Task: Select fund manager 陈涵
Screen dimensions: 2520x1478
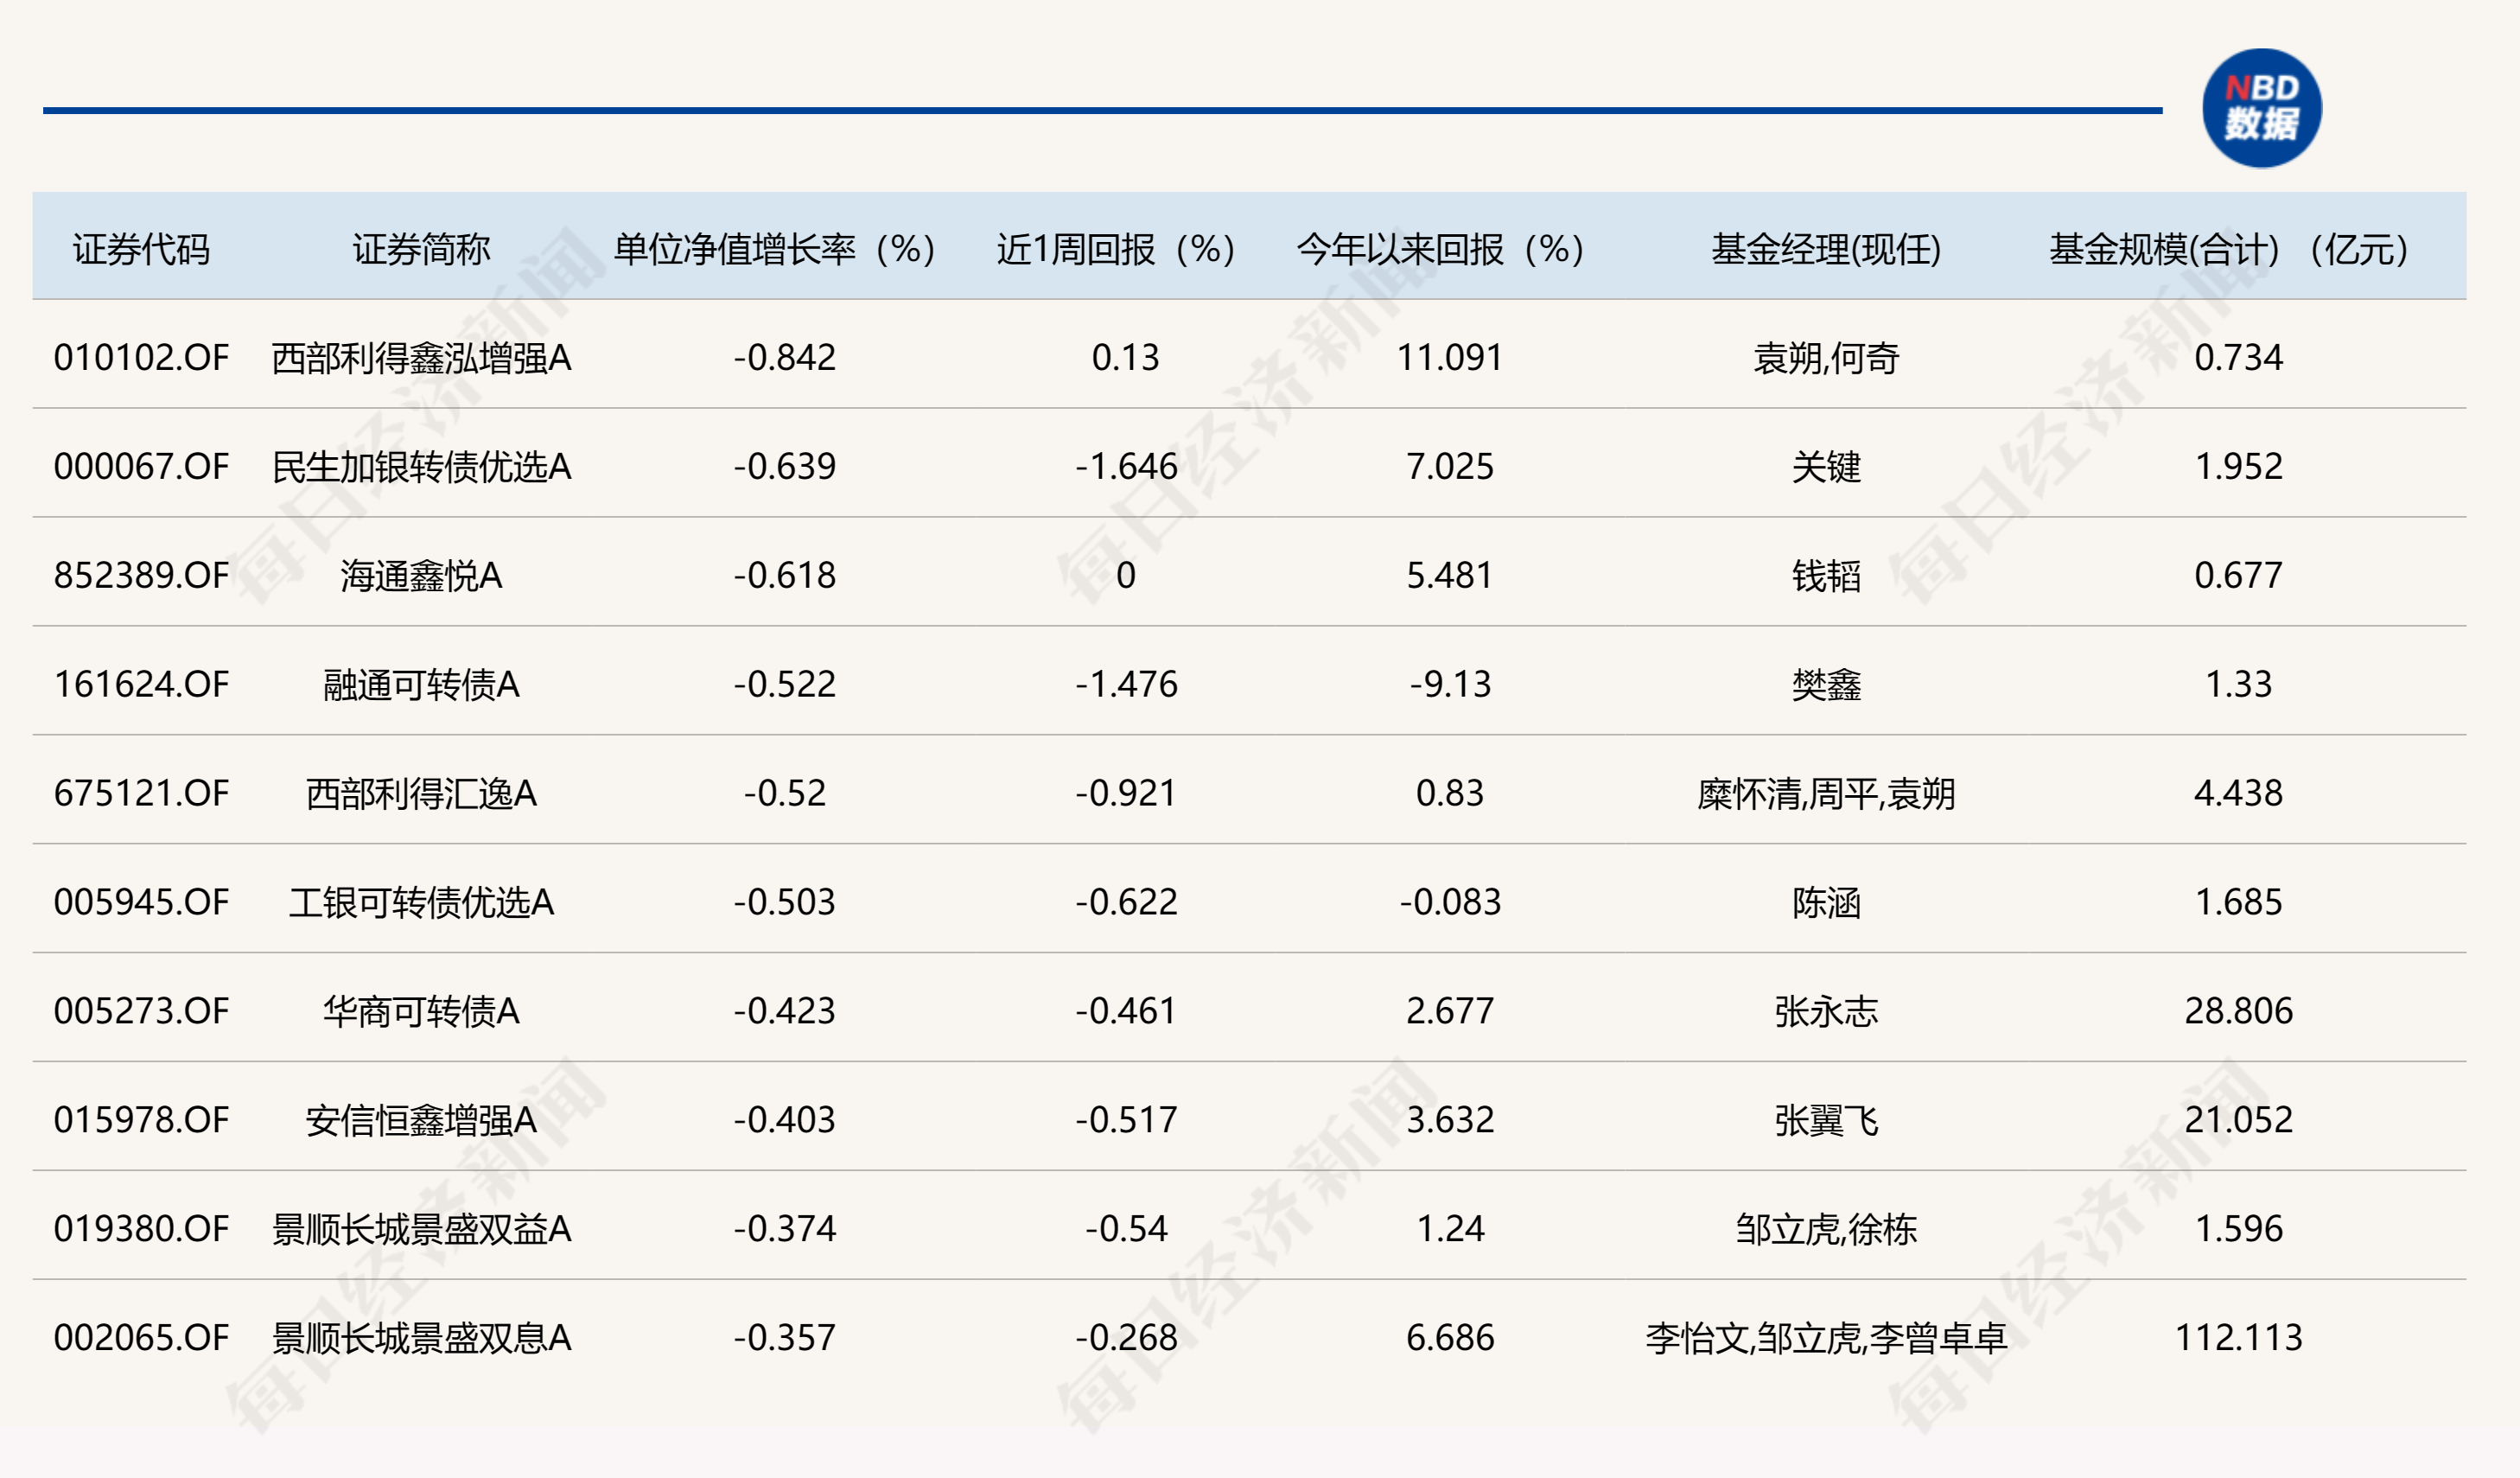Action: (x=1826, y=903)
